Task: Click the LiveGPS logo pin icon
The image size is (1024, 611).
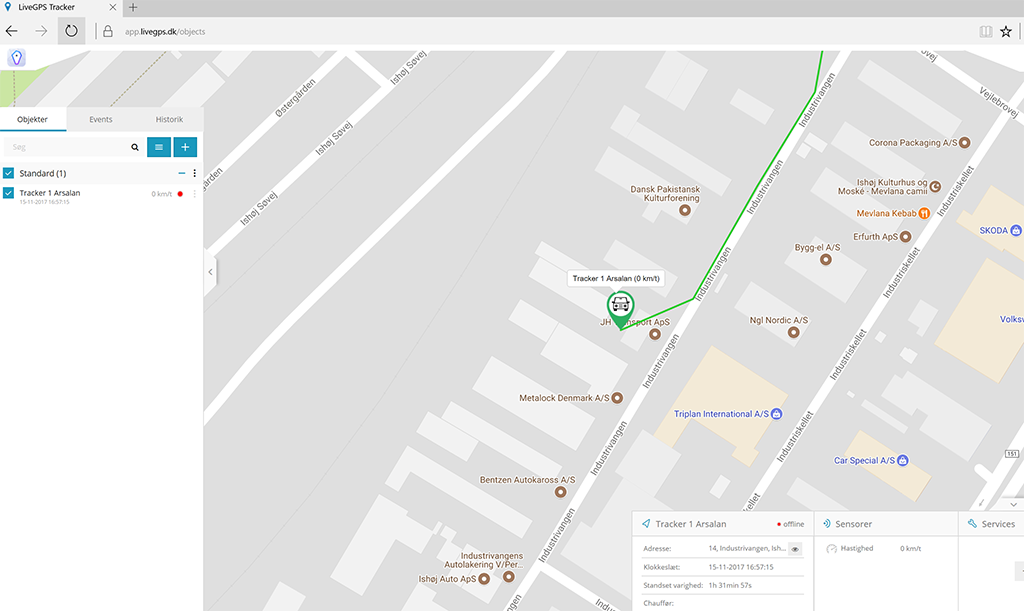Action: 17,58
